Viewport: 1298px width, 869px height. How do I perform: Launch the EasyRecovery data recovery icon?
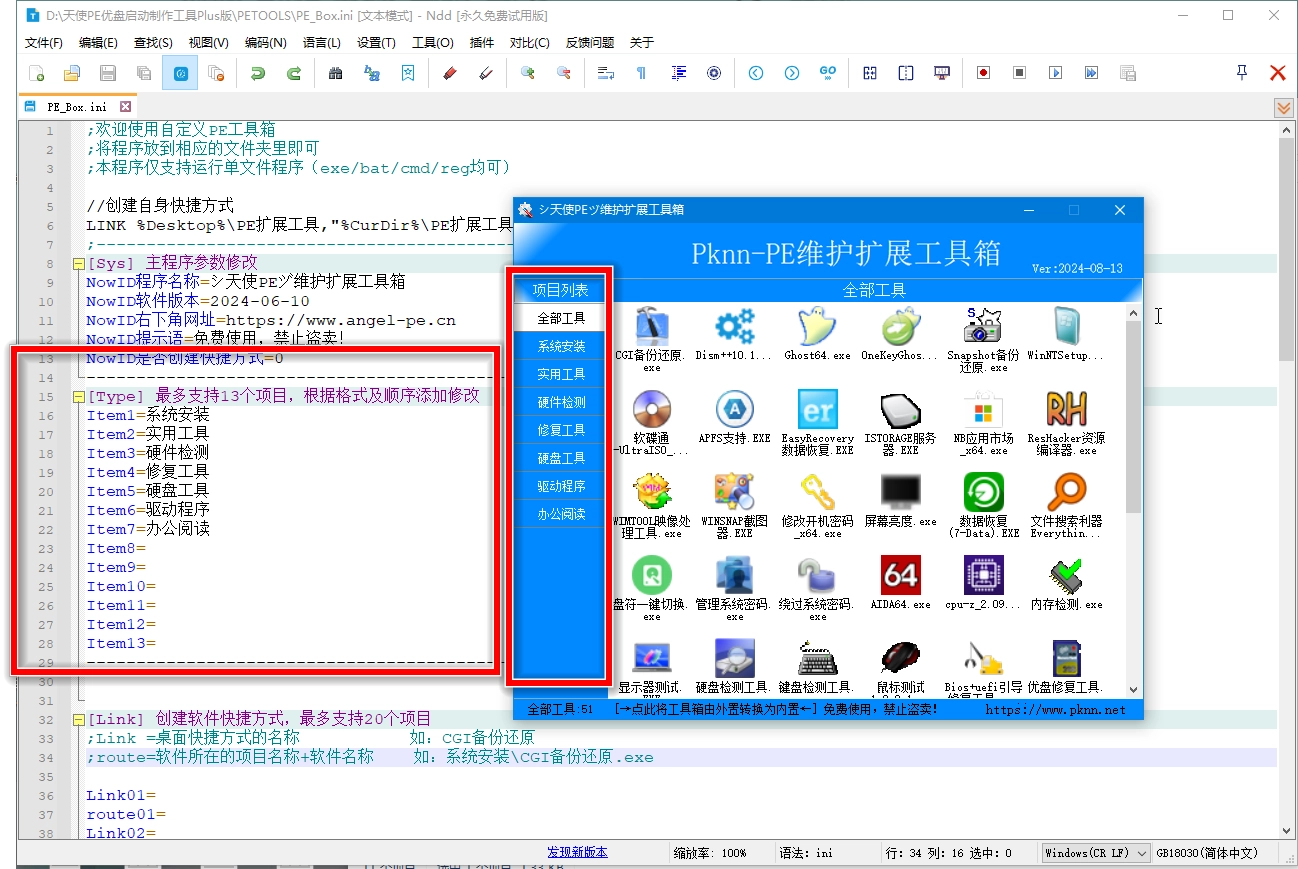coord(817,410)
